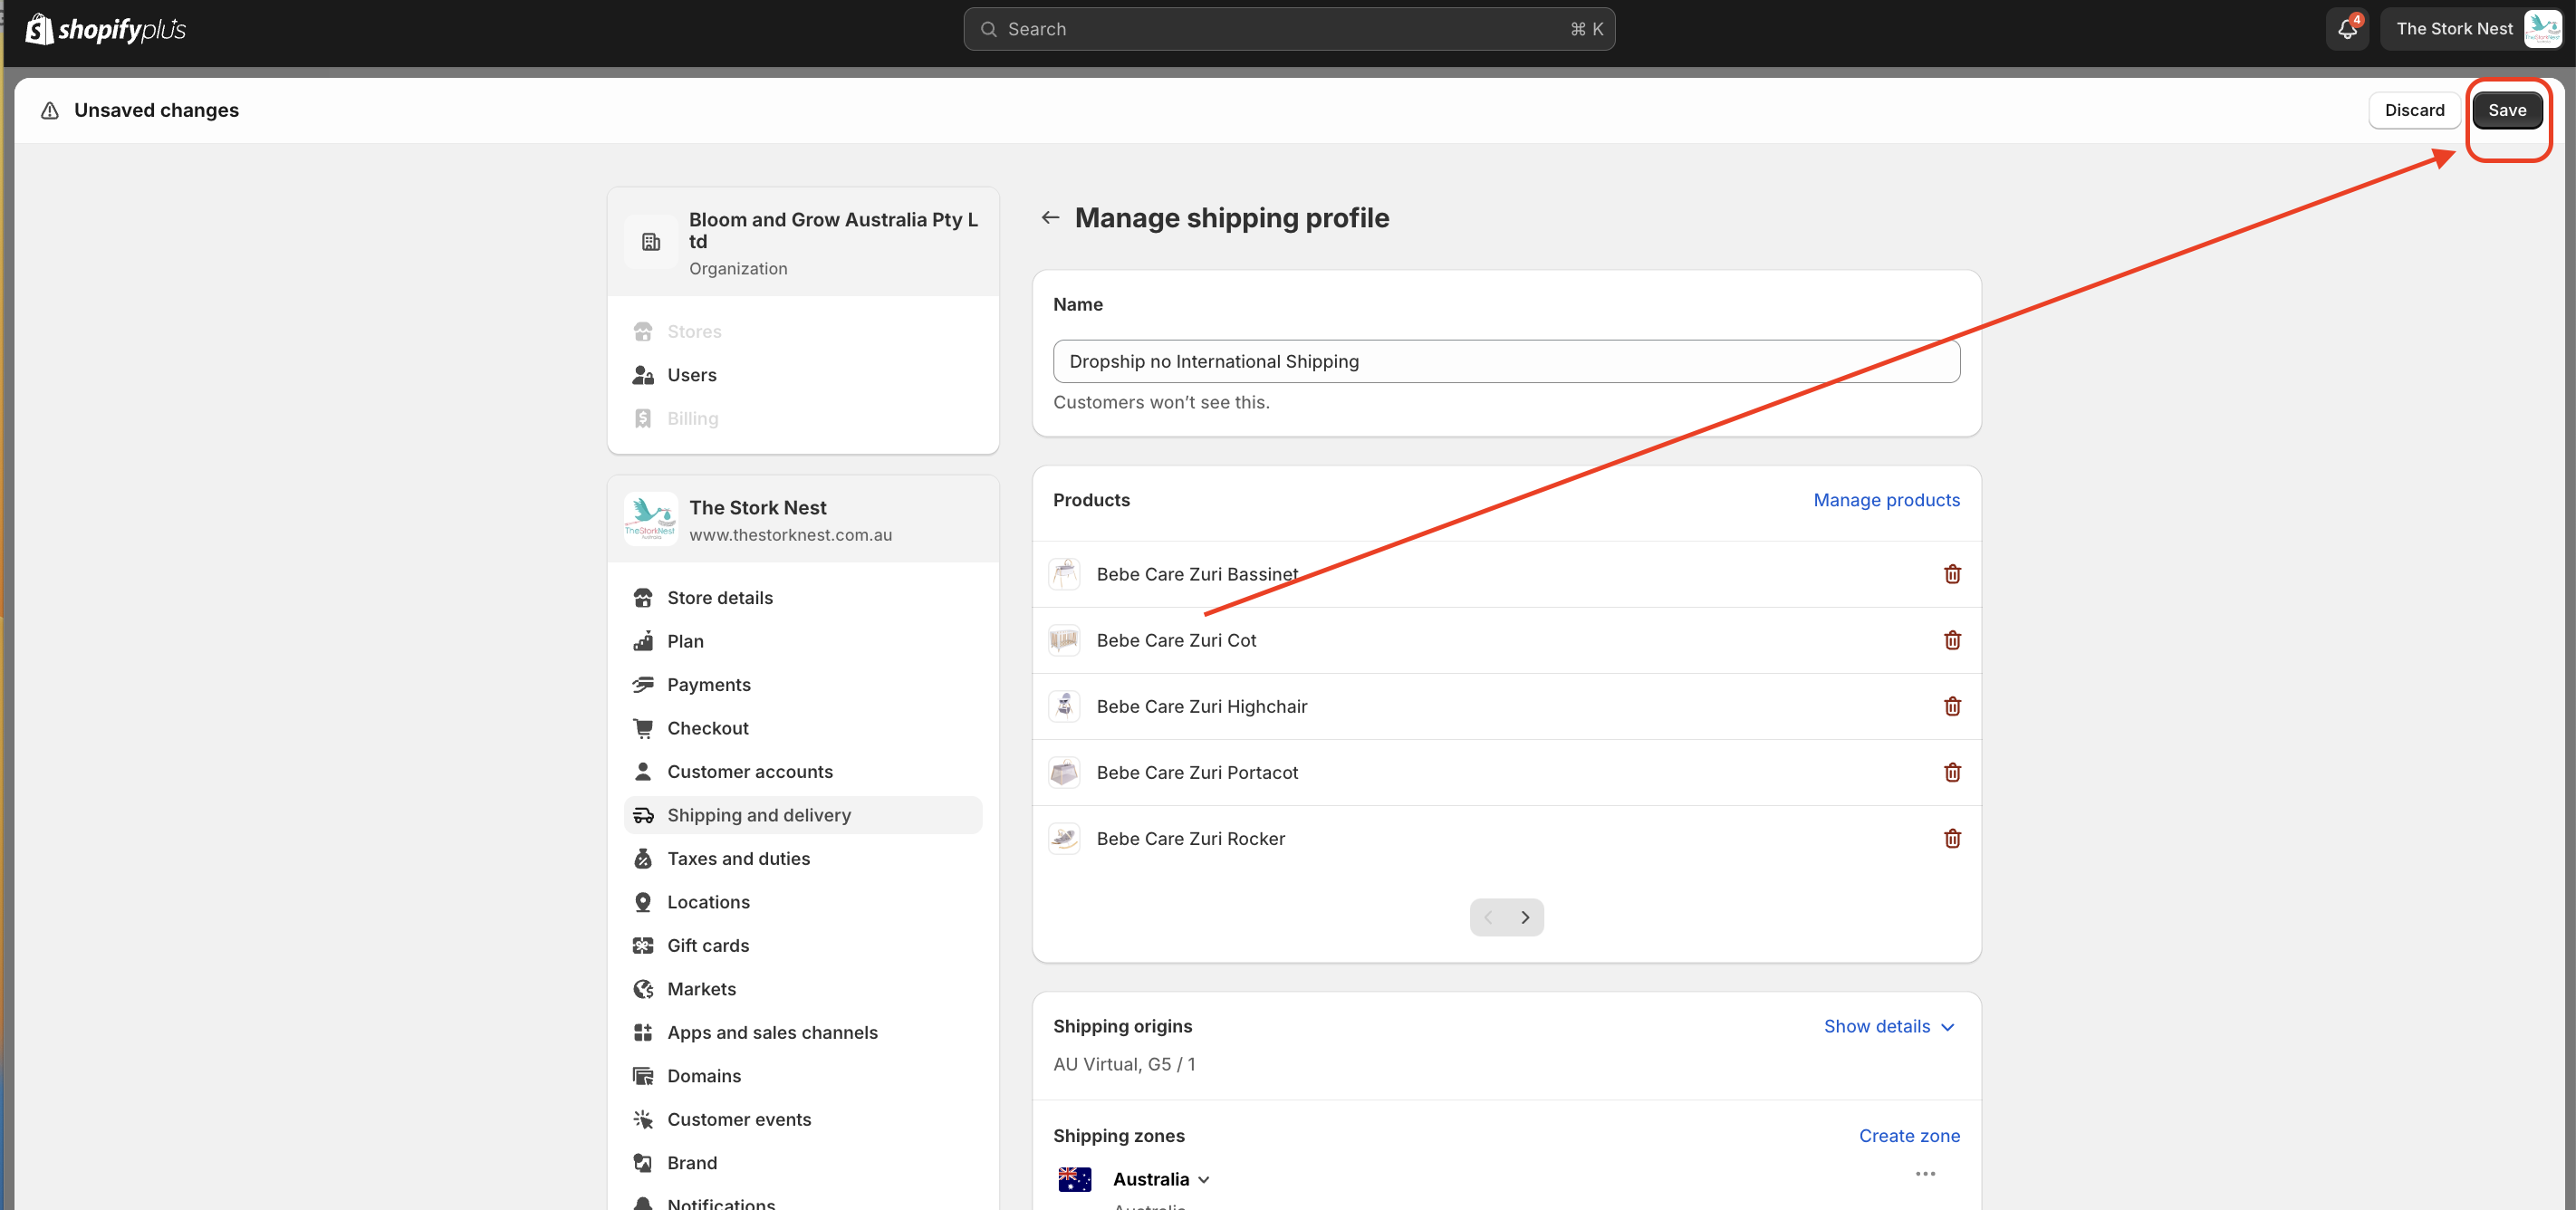Delete Bebe Care Zuri Bassinet from profile
The height and width of the screenshot is (1210, 2576).
[x=1952, y=574]
